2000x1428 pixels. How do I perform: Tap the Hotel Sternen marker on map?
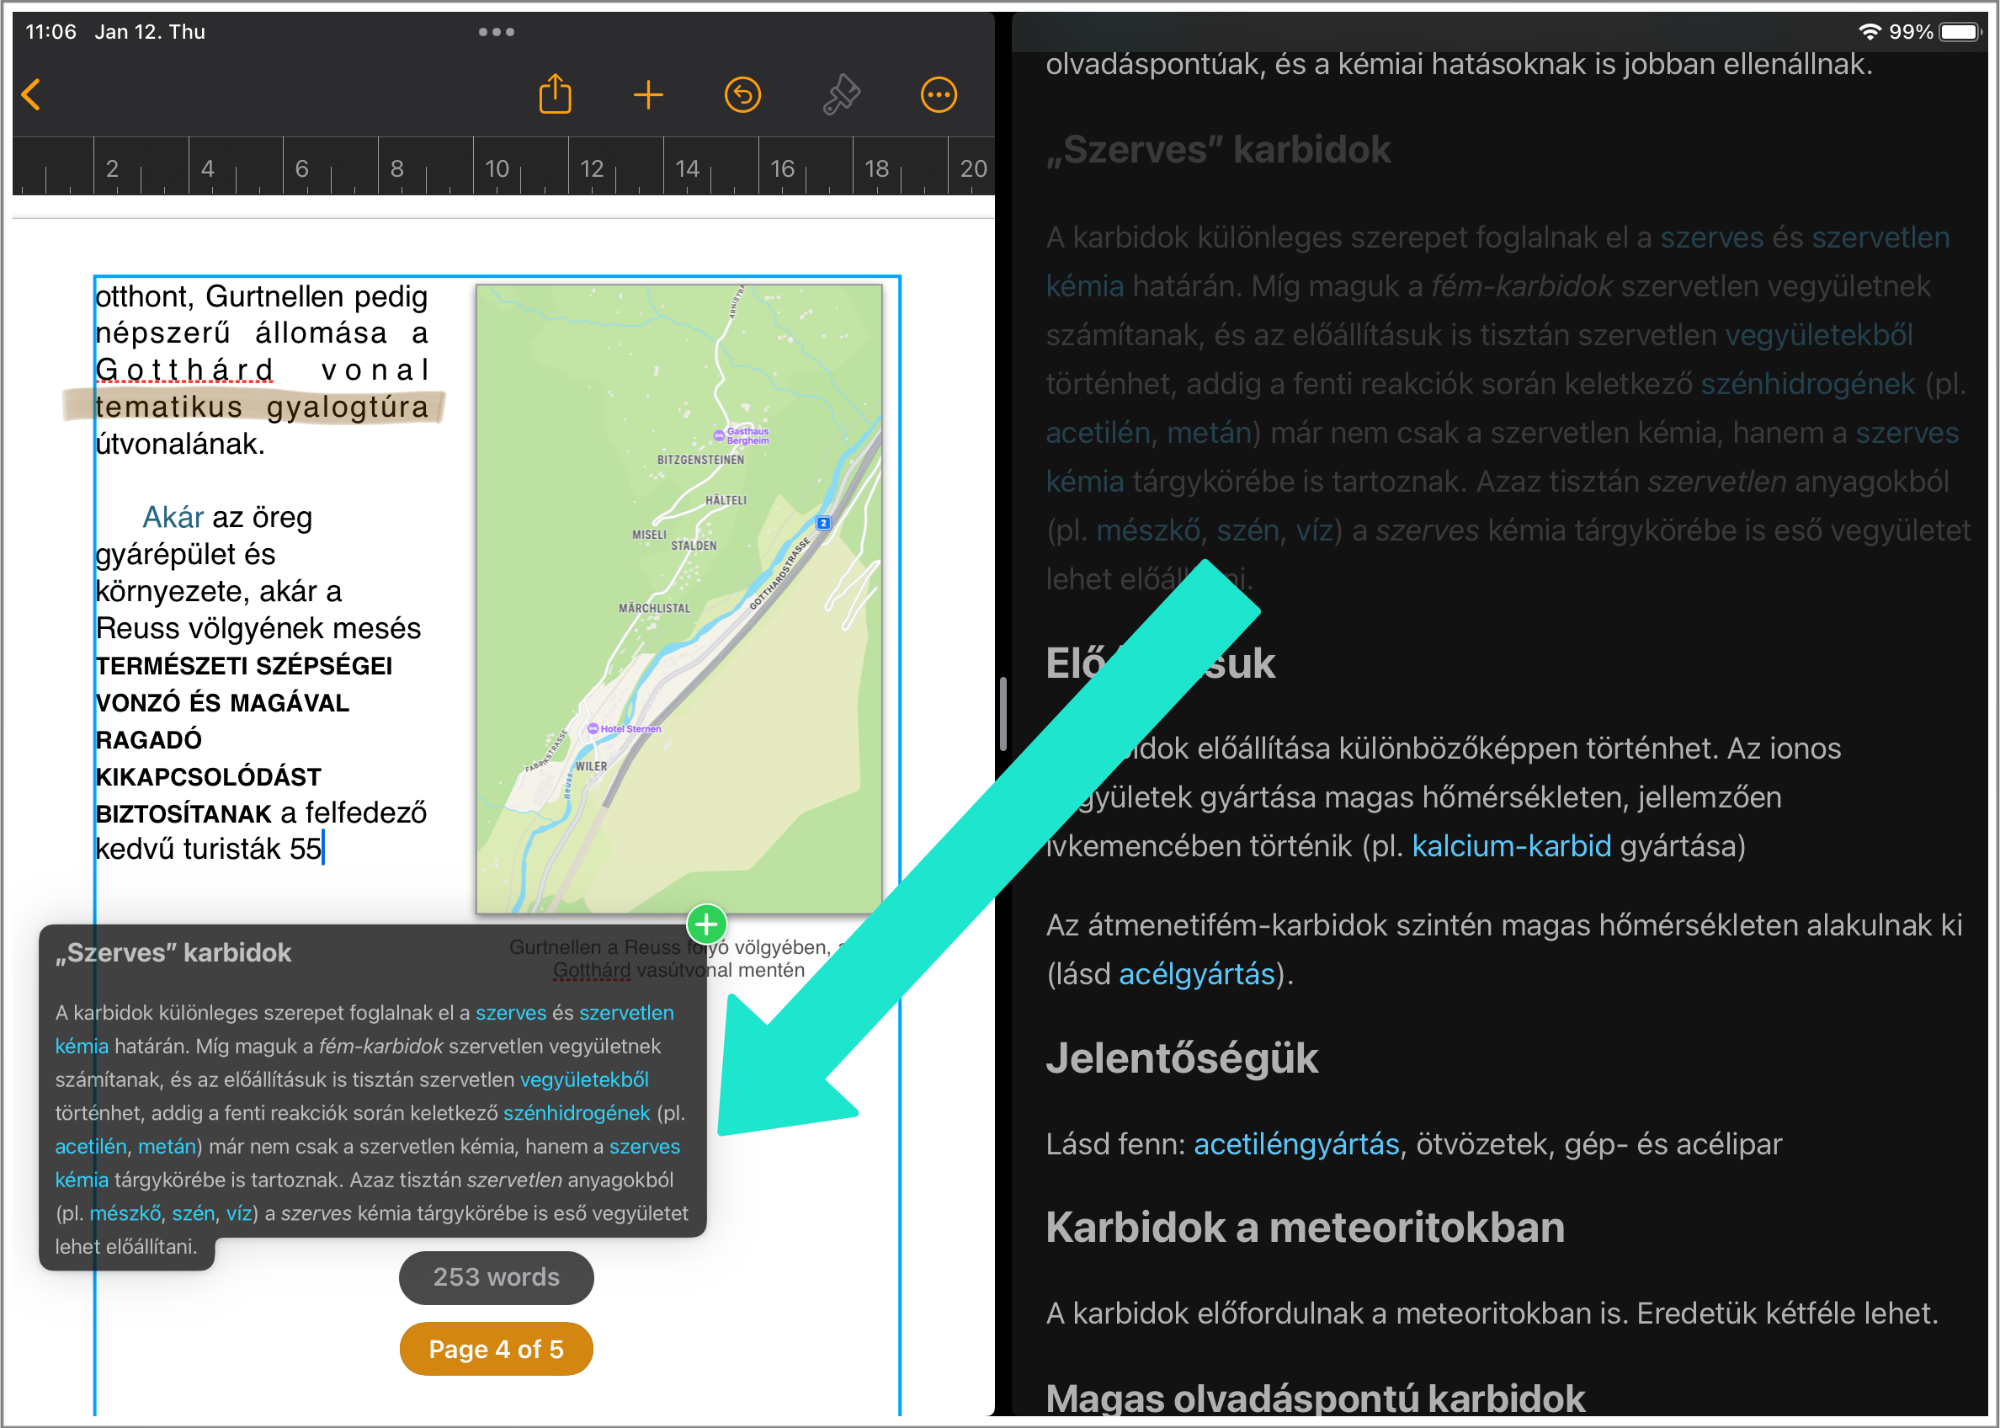(625, 728)
